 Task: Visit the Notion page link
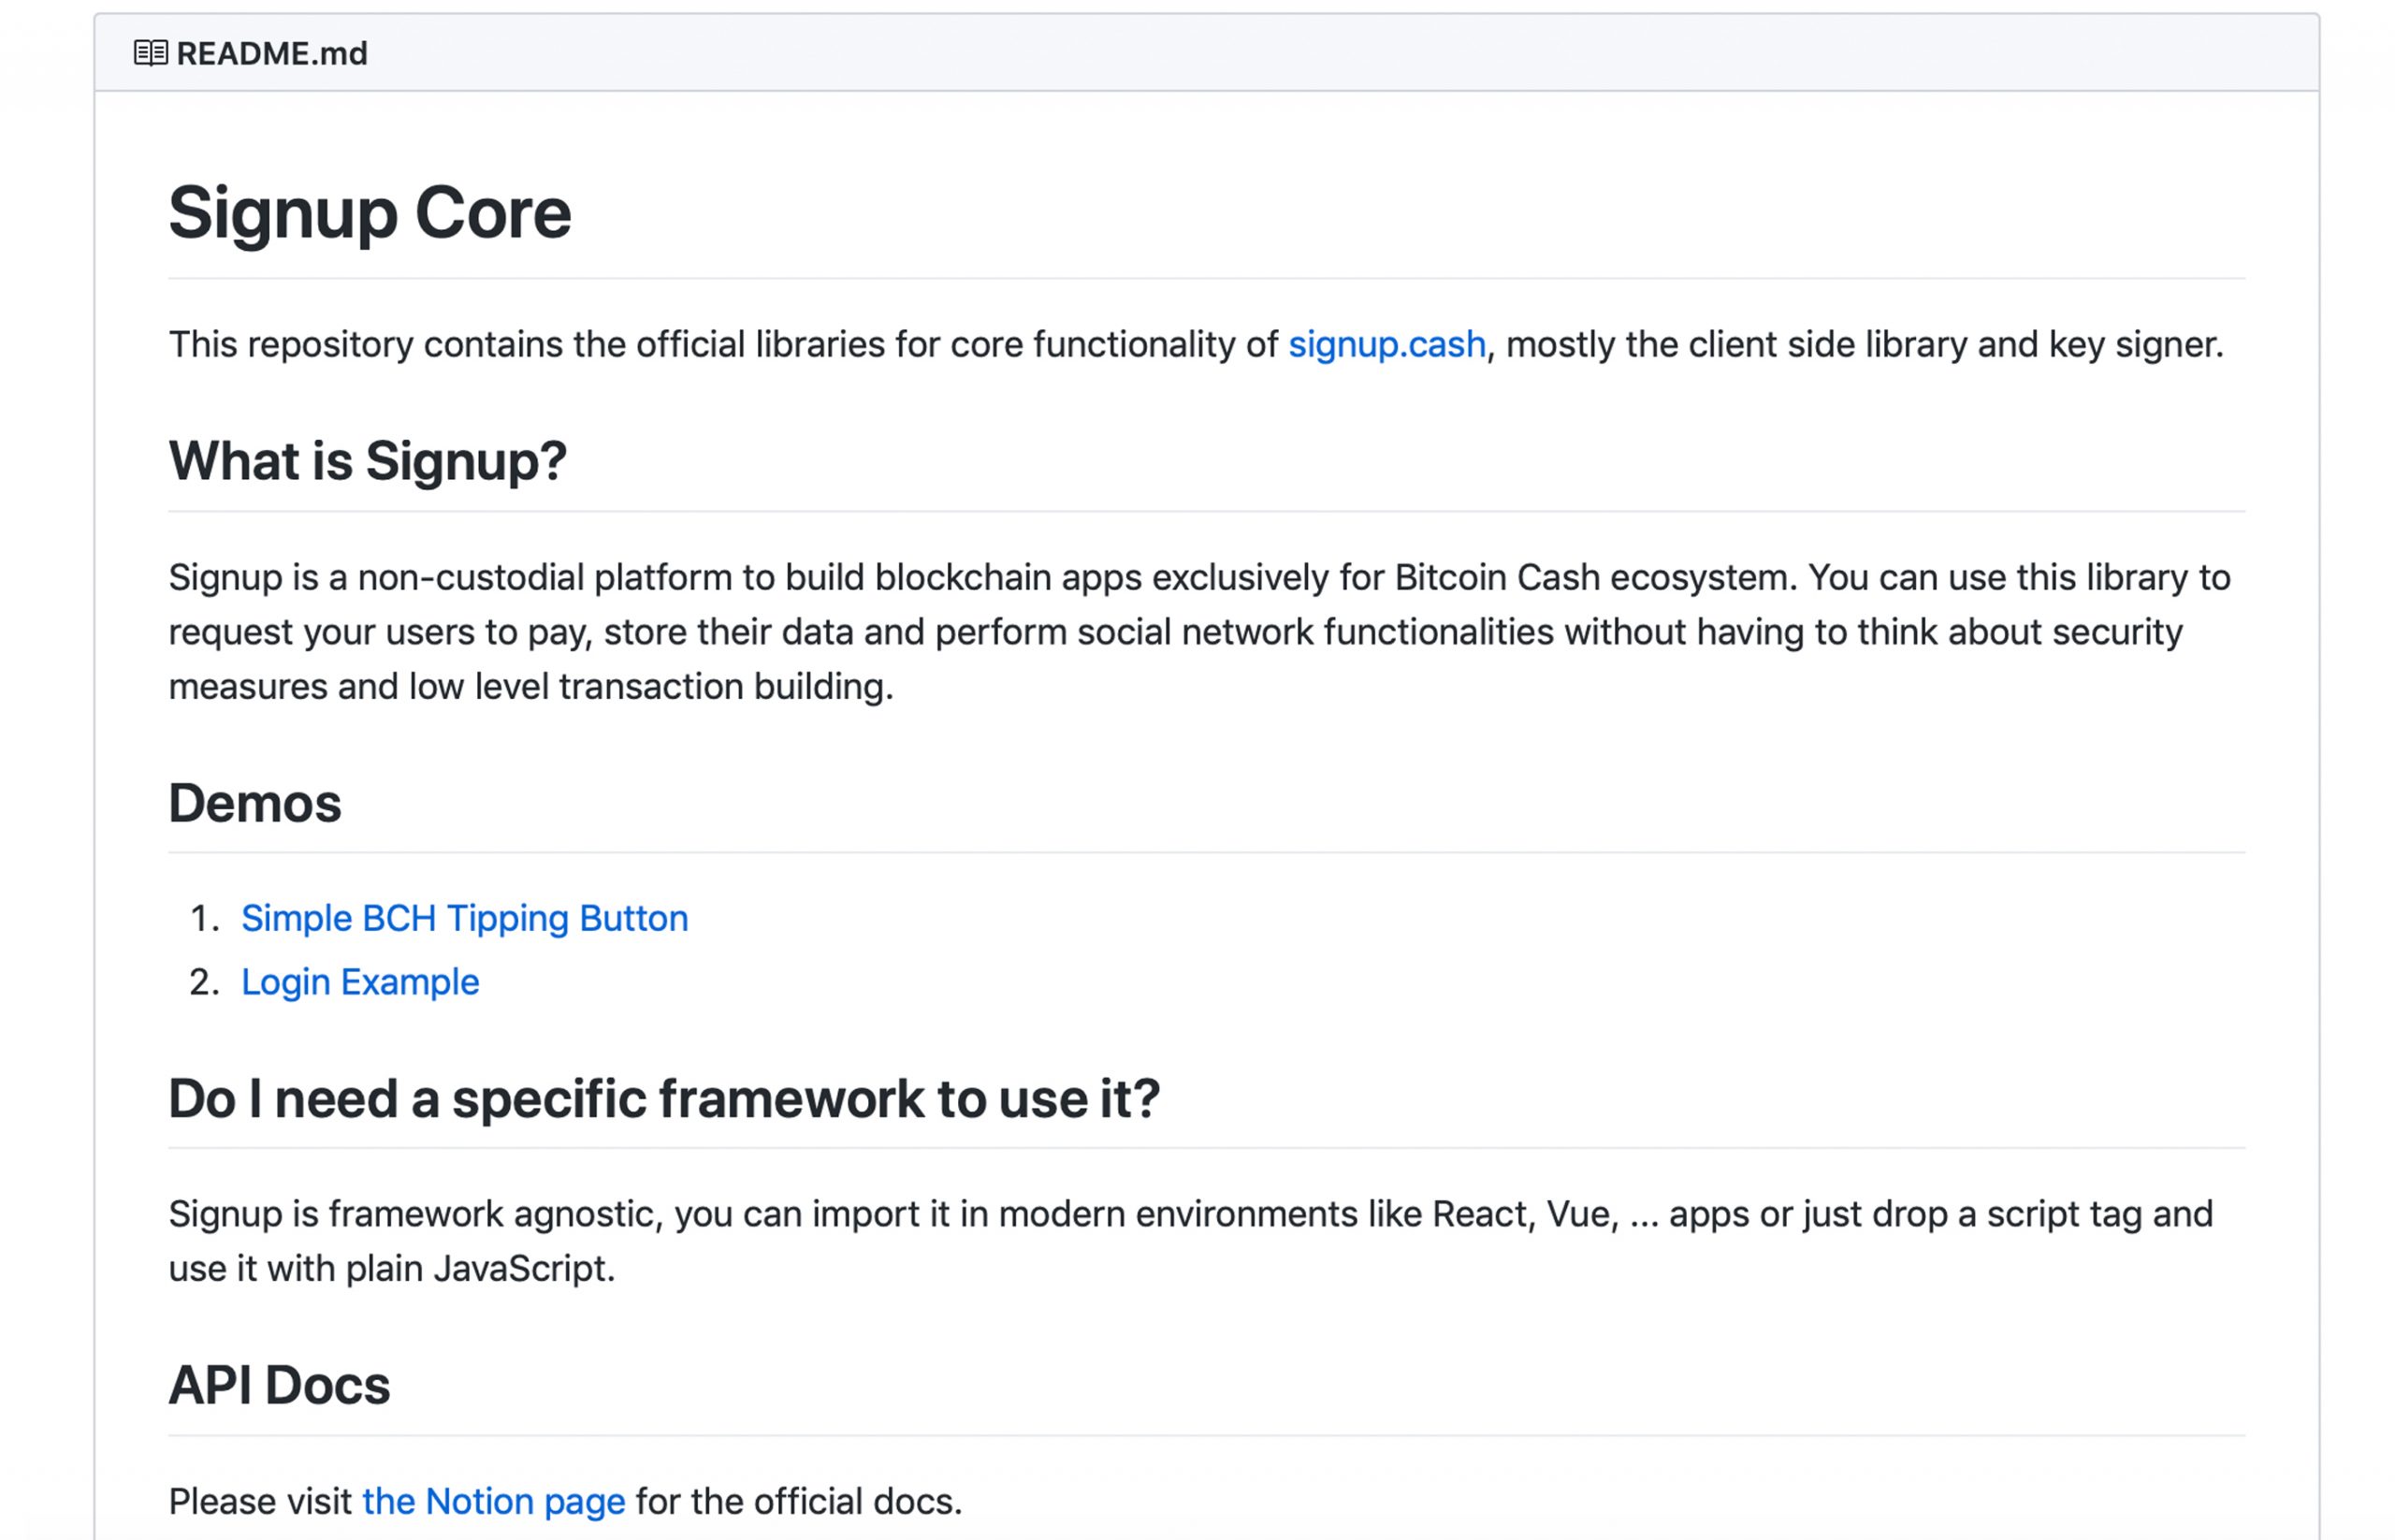[x=493, y=1501]
